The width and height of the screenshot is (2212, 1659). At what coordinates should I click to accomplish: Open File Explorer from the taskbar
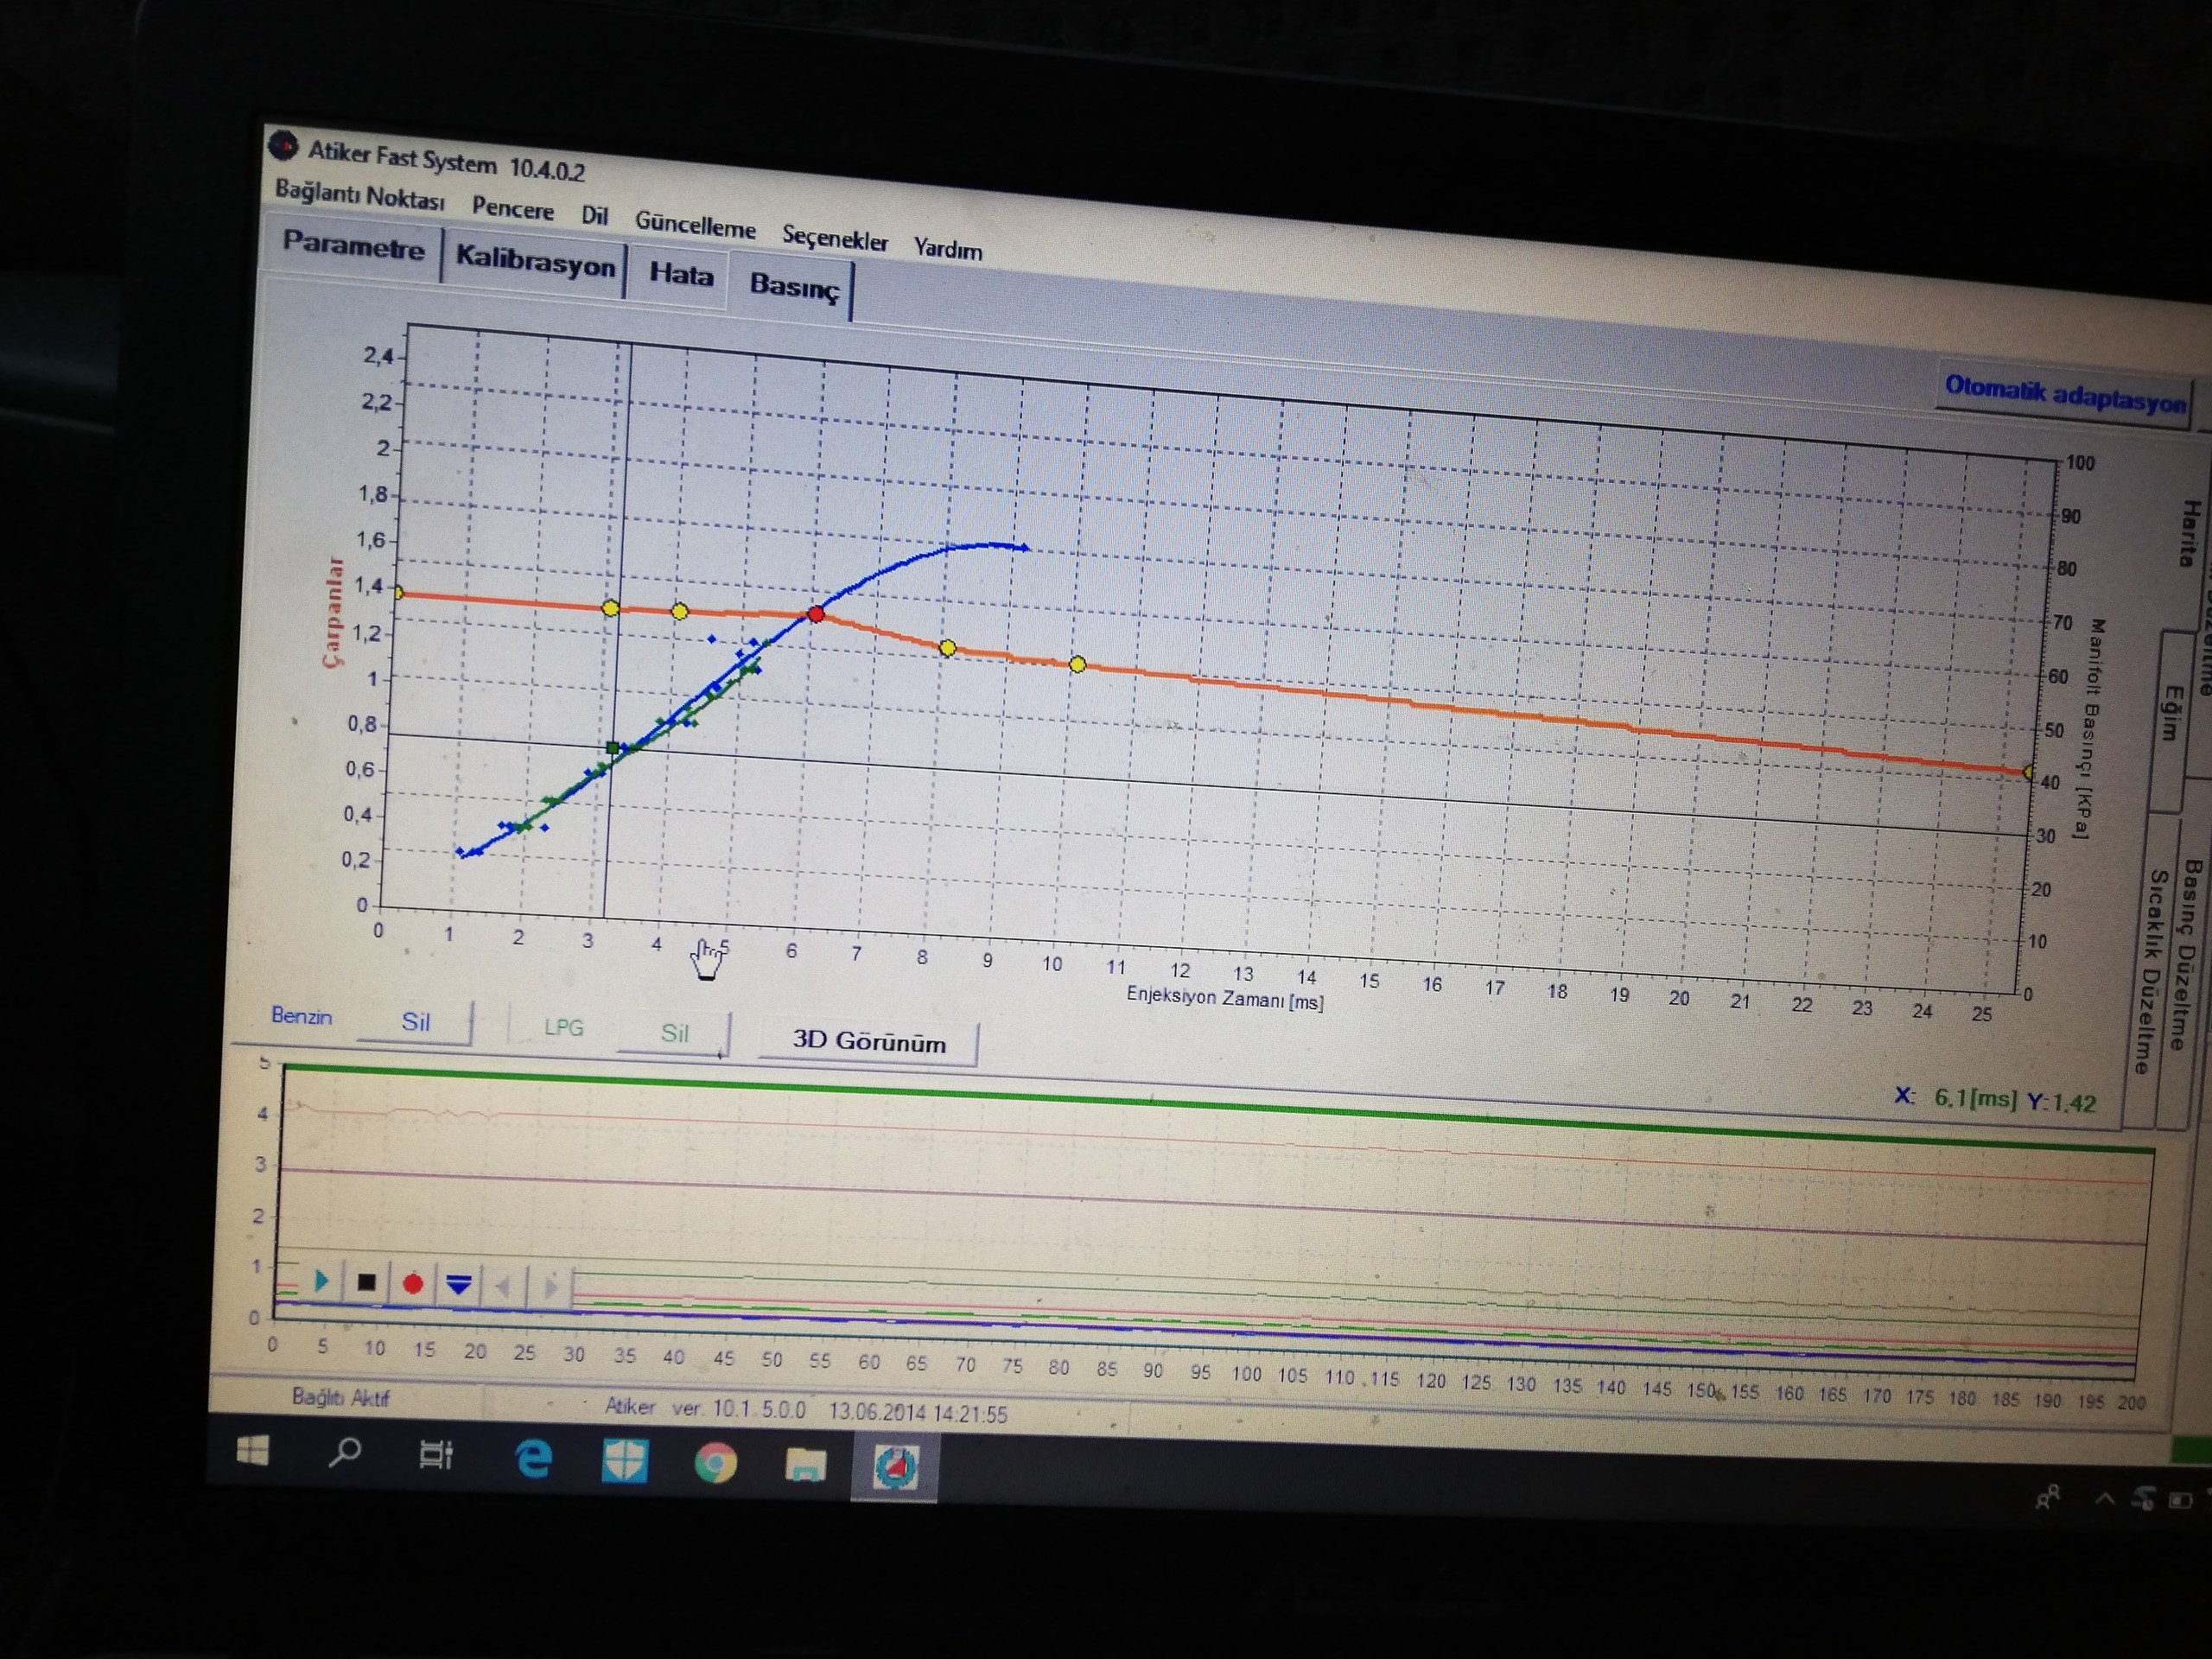coord(806,1466)
